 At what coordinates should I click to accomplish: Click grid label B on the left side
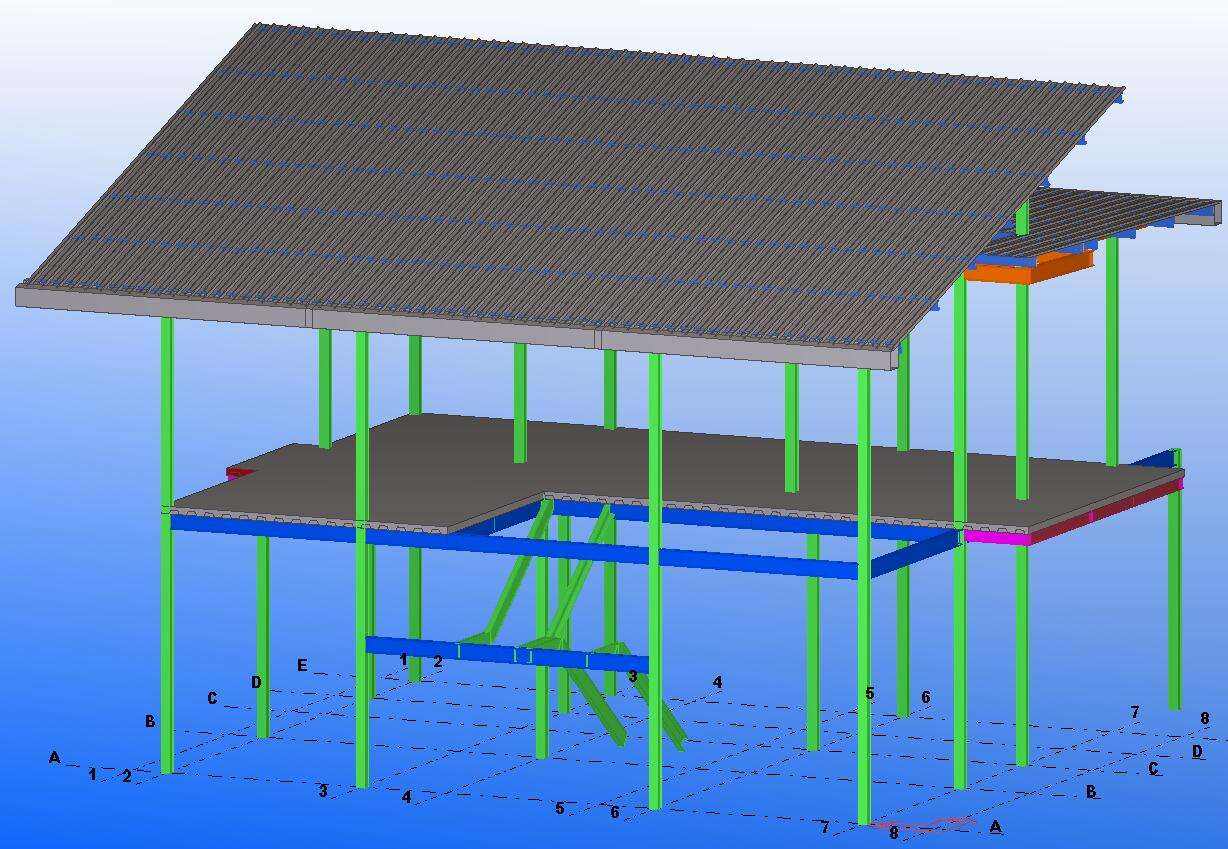(x=150, y=721)
